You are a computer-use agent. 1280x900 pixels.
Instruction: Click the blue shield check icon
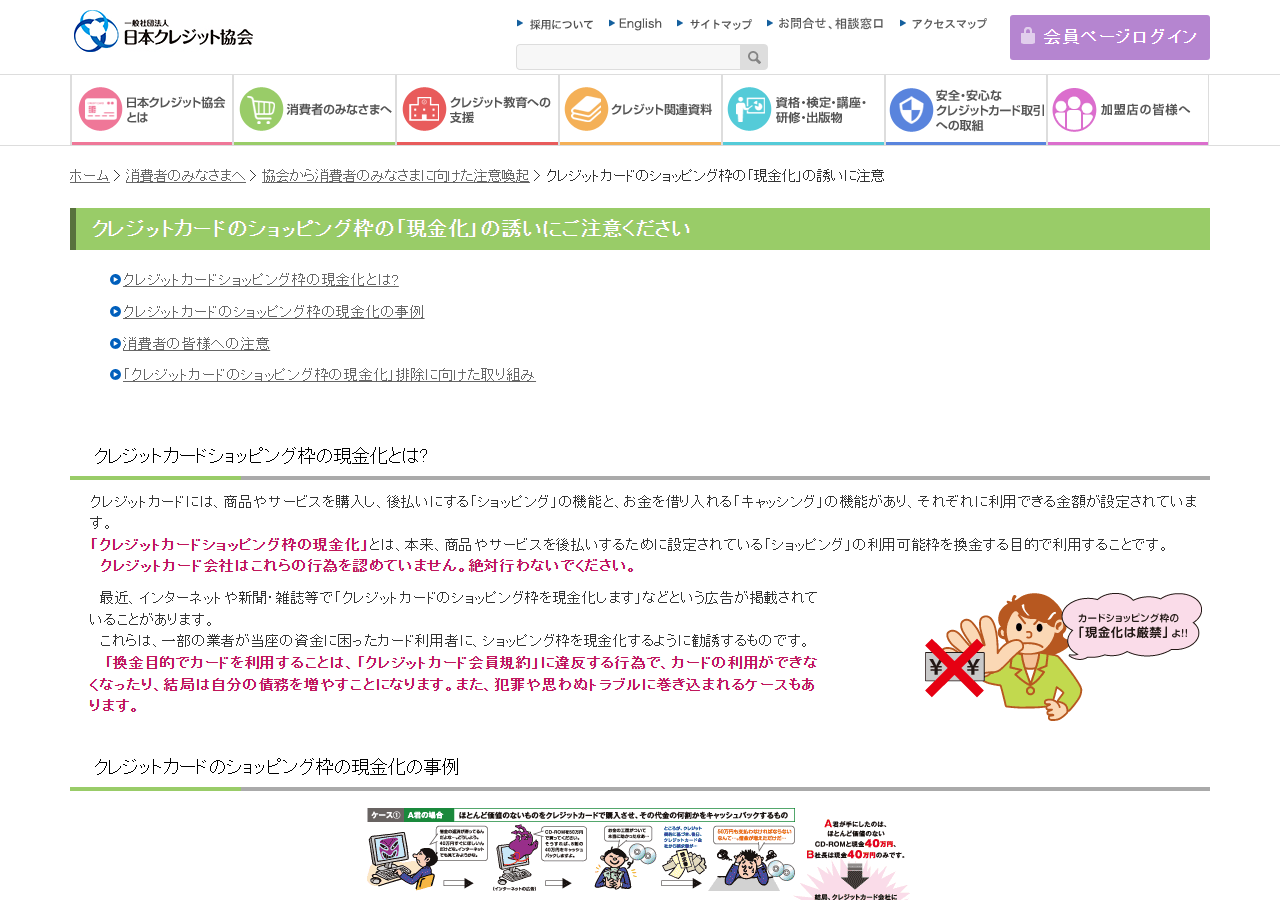click(x=911, y=109)
